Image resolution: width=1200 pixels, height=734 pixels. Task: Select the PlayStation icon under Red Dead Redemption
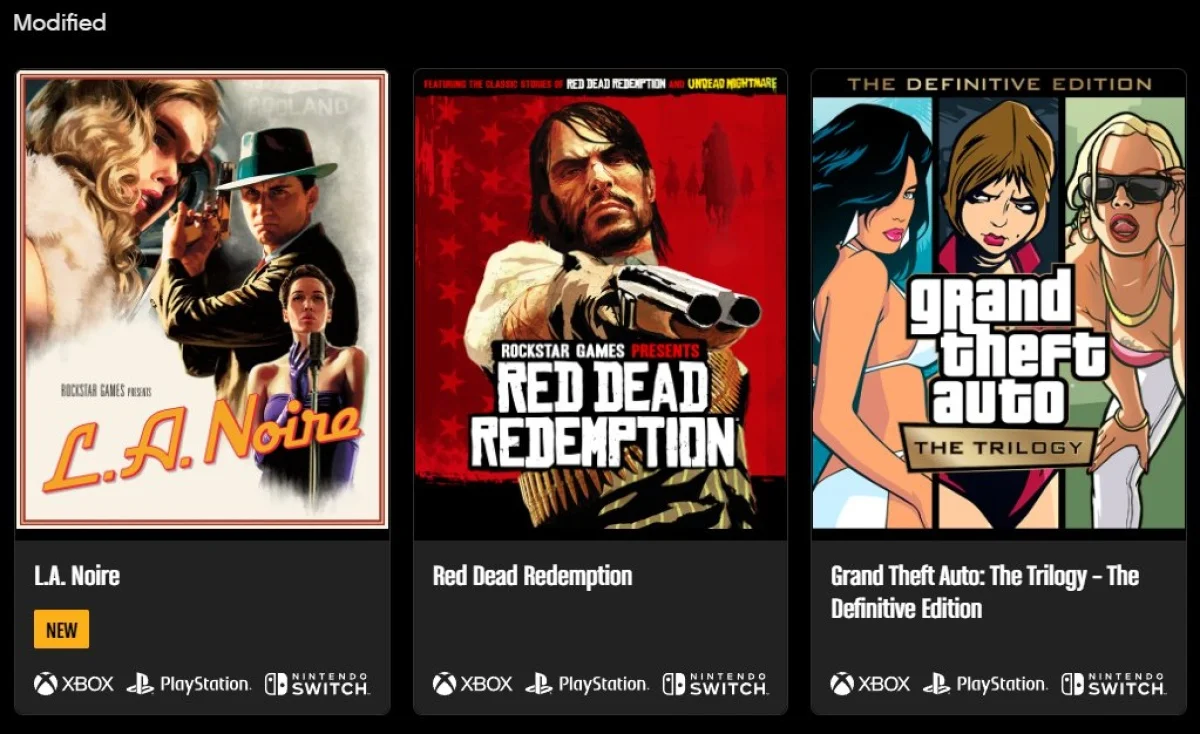(589, 684)
